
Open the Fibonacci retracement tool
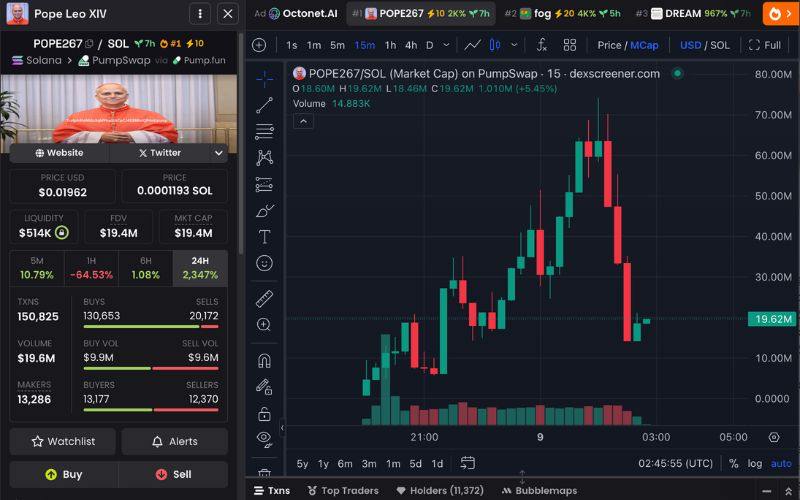(x=264, y=132)
